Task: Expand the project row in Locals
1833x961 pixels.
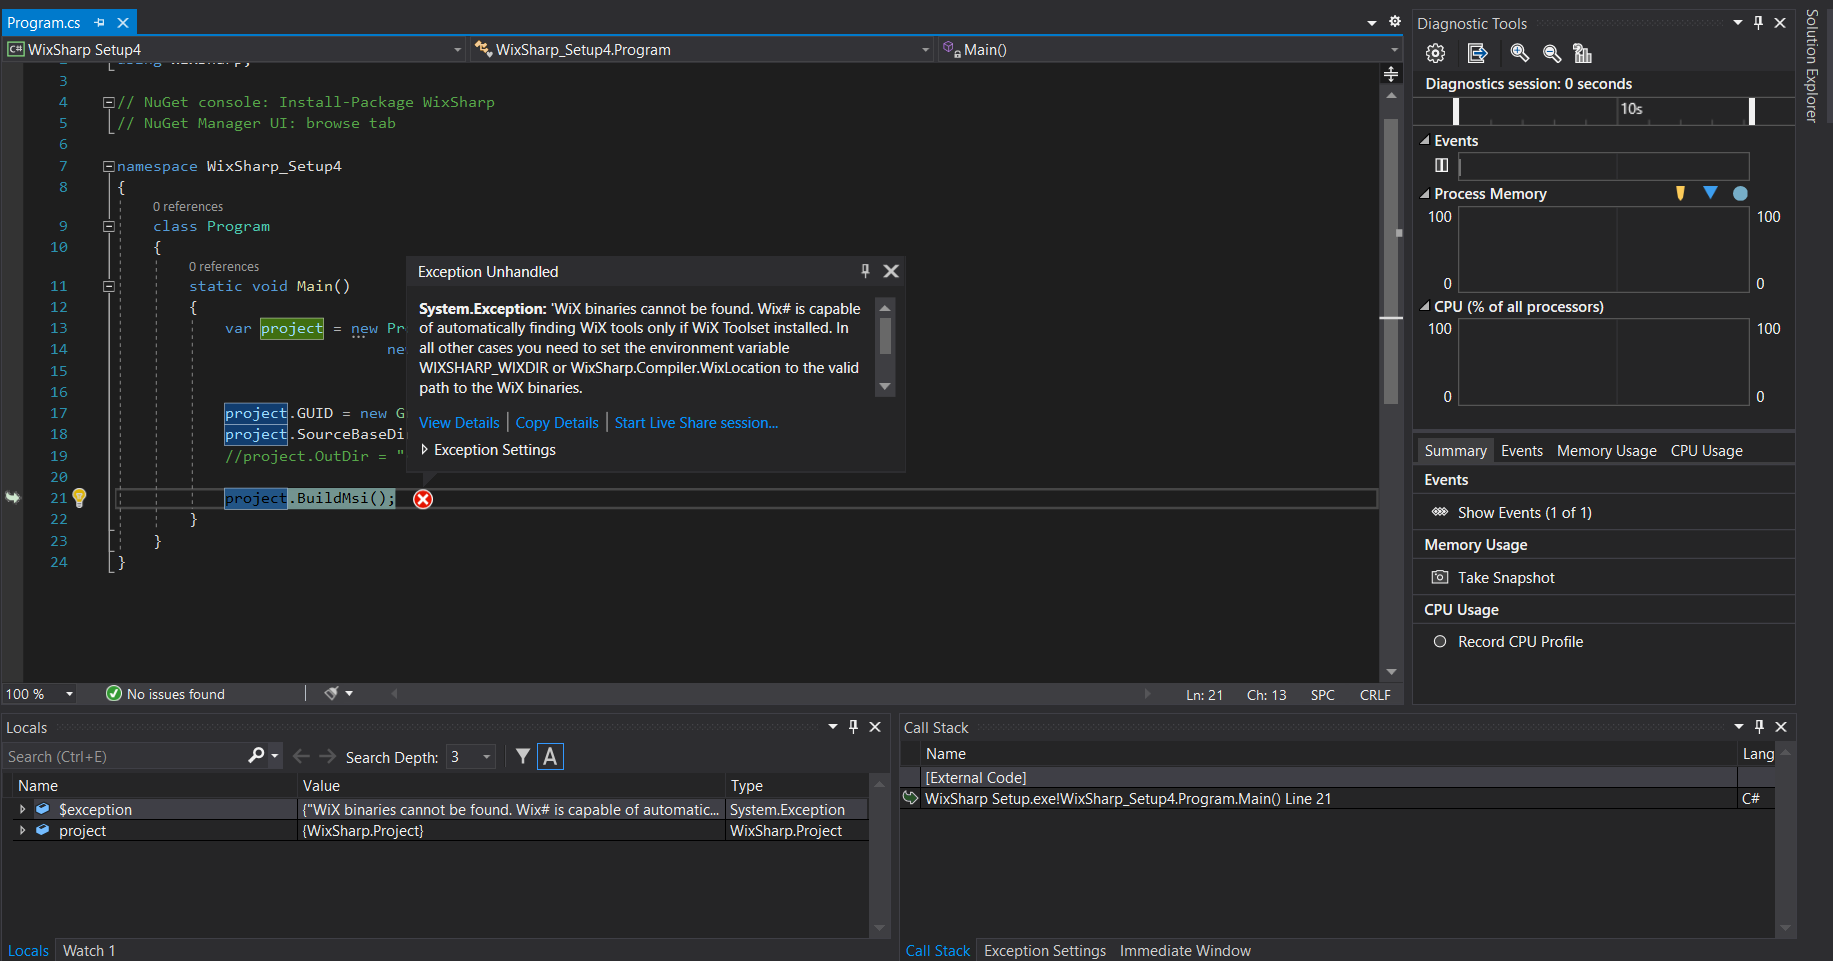Action: pos(22,830)
